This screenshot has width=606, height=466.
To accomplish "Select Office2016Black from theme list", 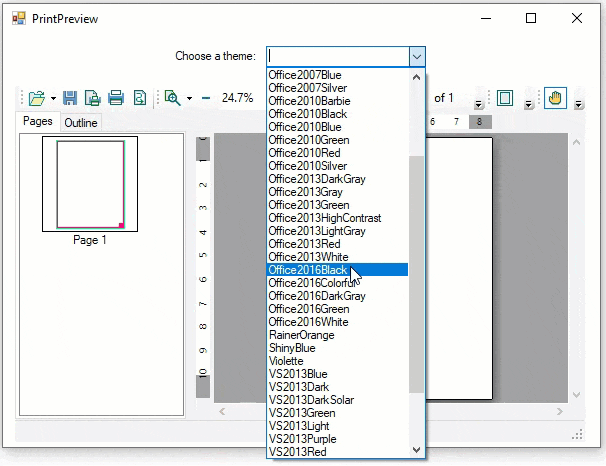I will click(x=308, y=270).
